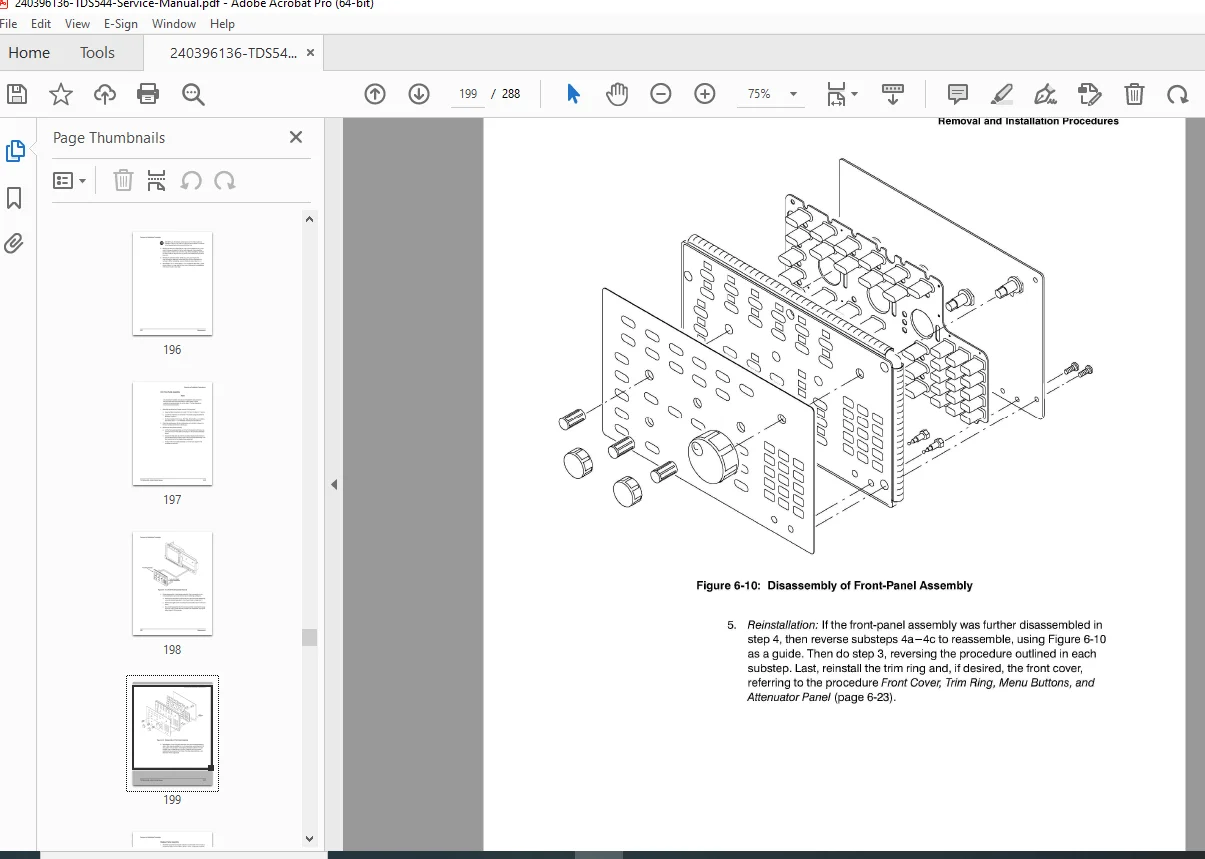Select page 199 thumbnail
The height and width of the screenshot is (859, 1205).
click(172, 734)
